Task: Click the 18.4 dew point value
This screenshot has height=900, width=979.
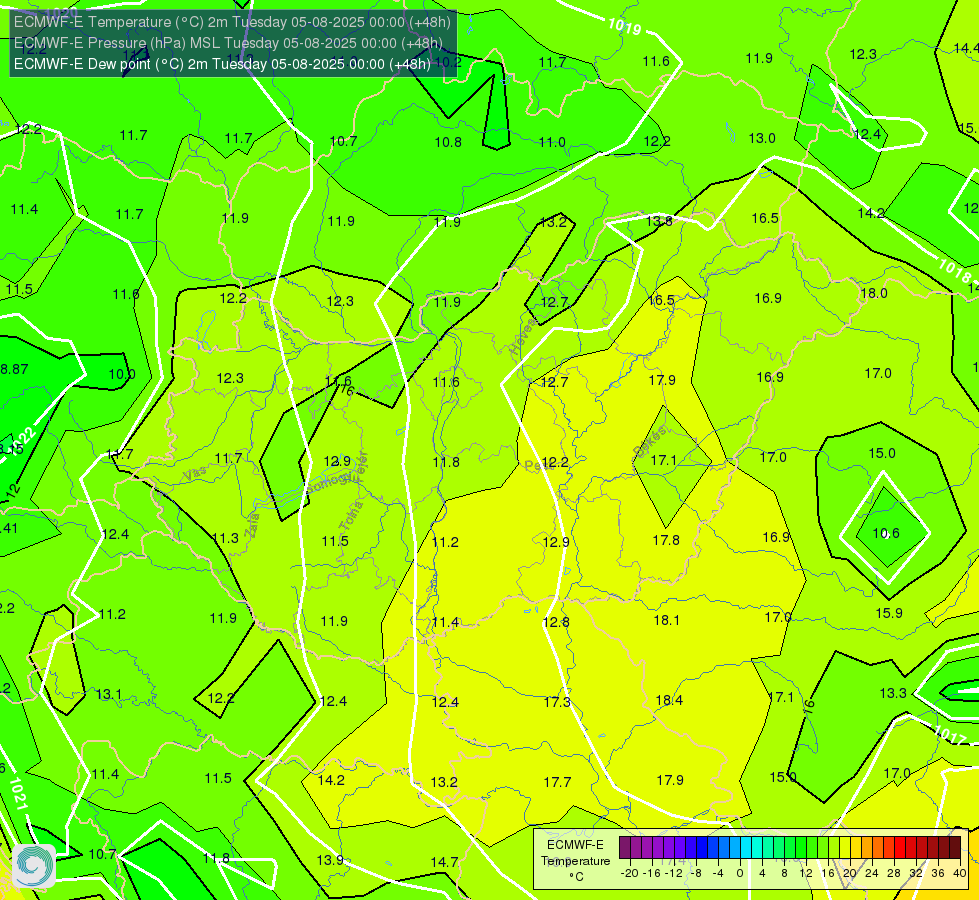Action: point(669,700)
